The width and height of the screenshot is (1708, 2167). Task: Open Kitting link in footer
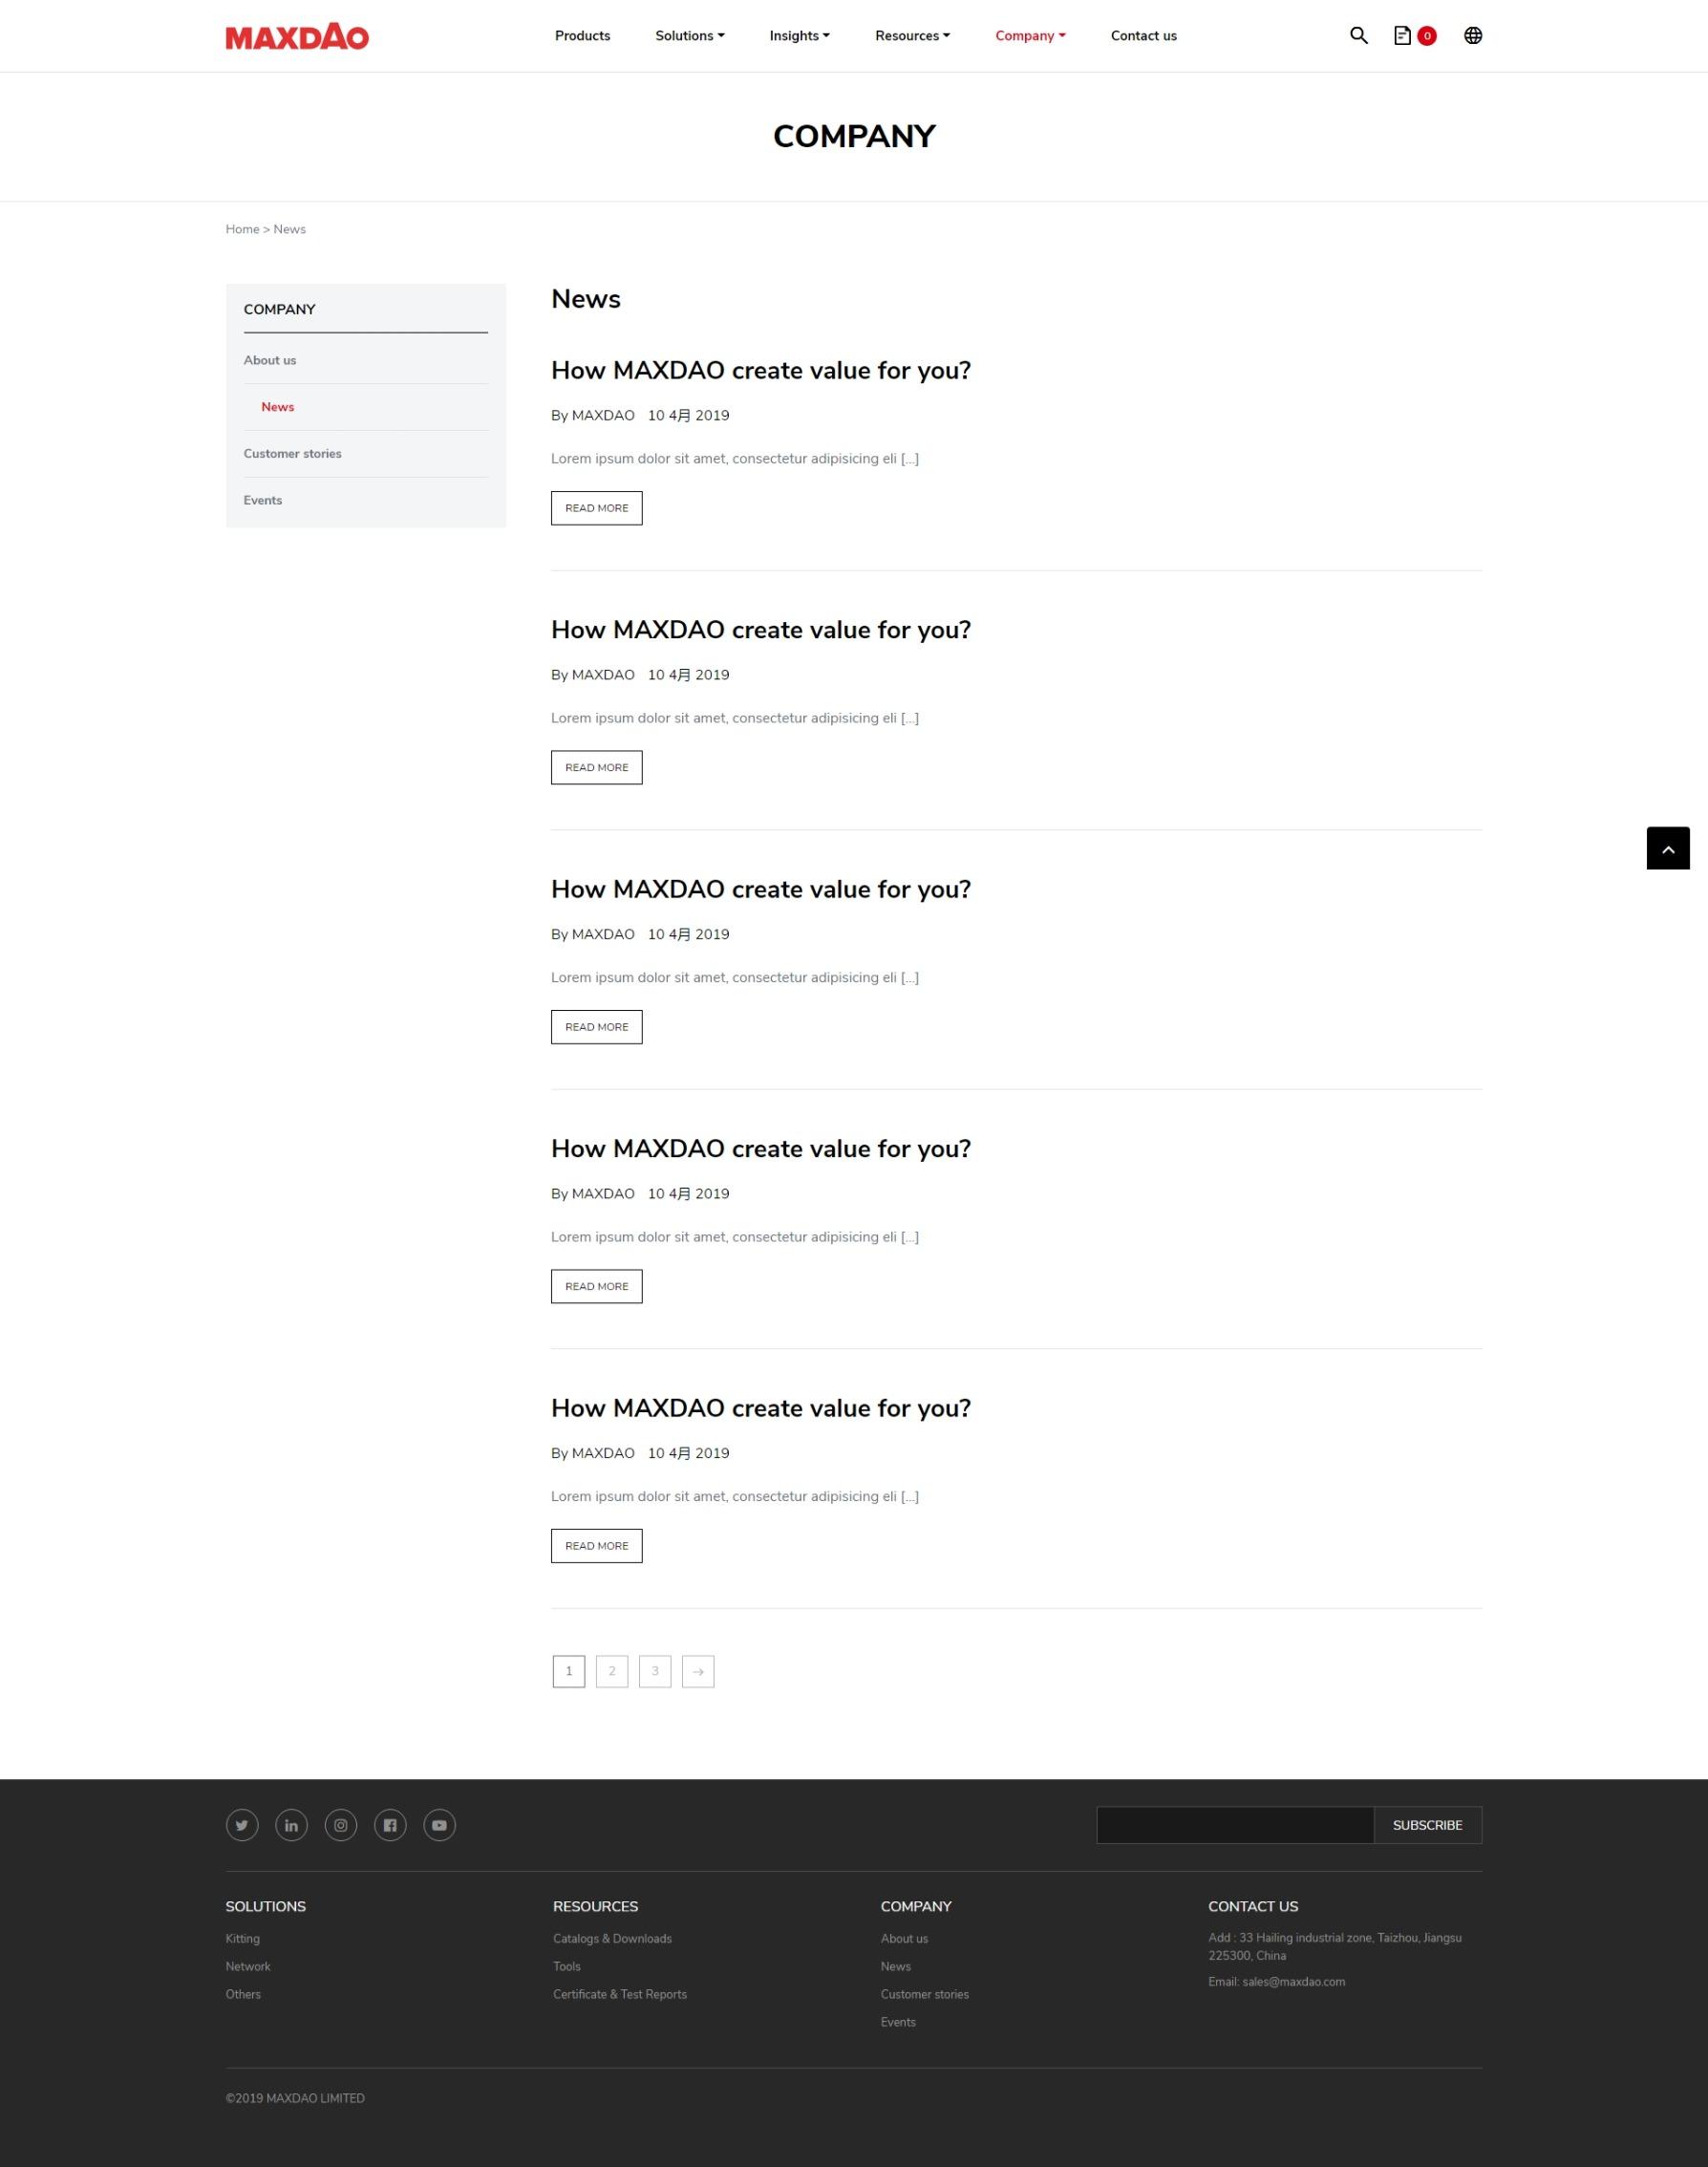click(243, 1938)
